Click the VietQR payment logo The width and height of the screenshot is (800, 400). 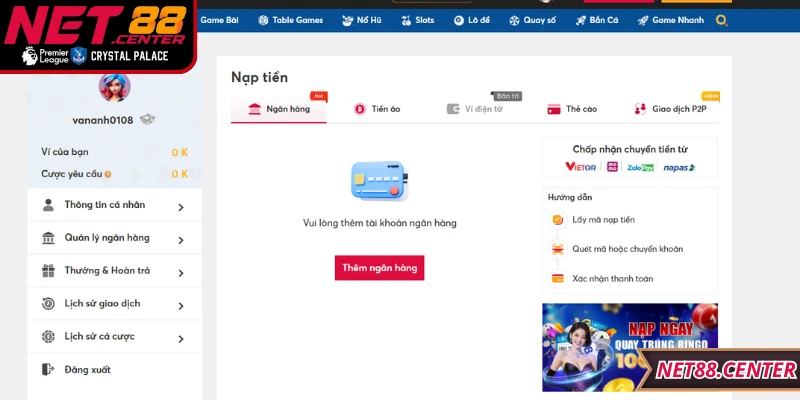581,167
